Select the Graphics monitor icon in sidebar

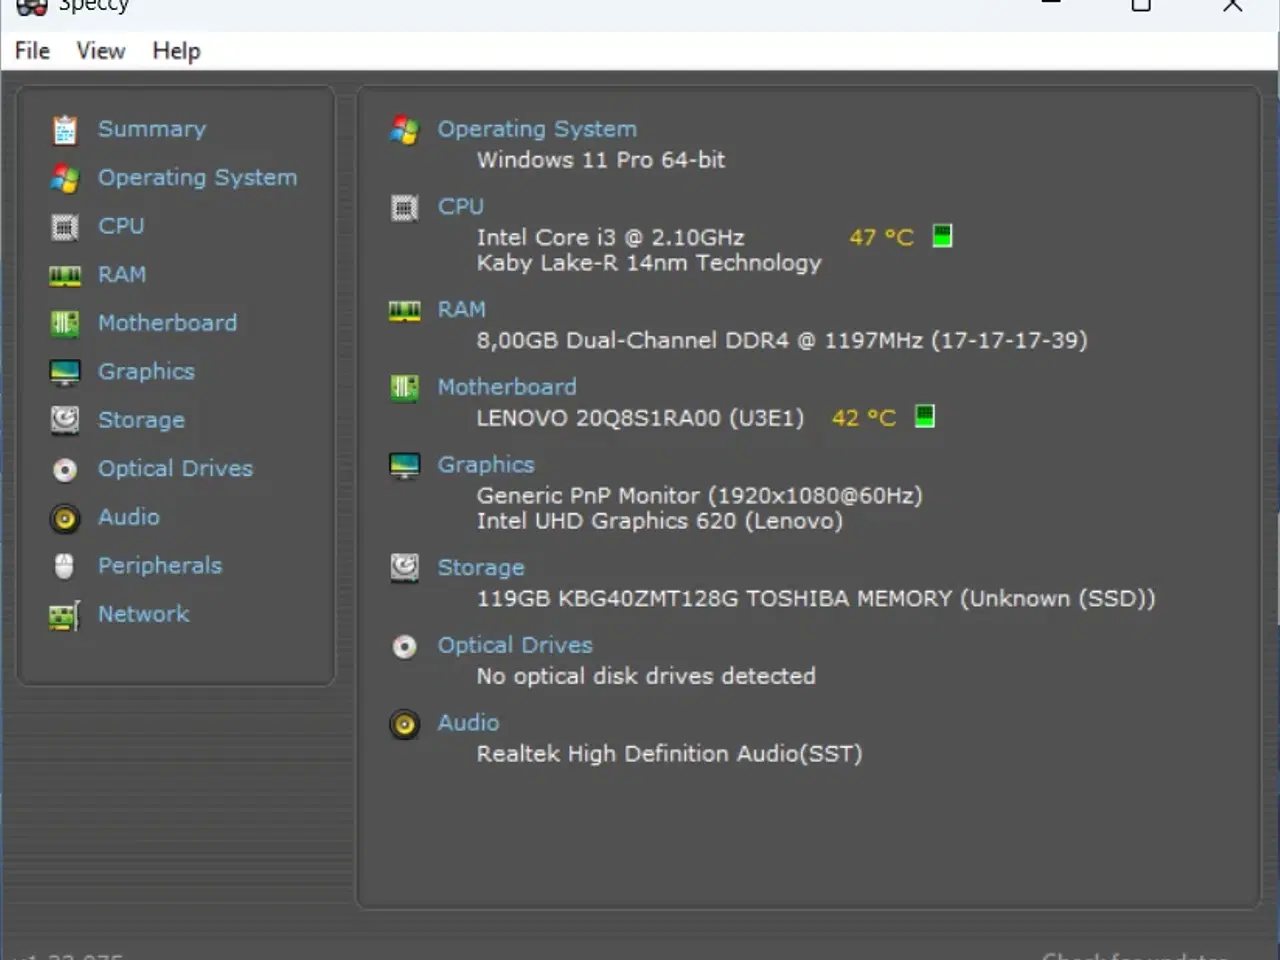pos(64,371)
